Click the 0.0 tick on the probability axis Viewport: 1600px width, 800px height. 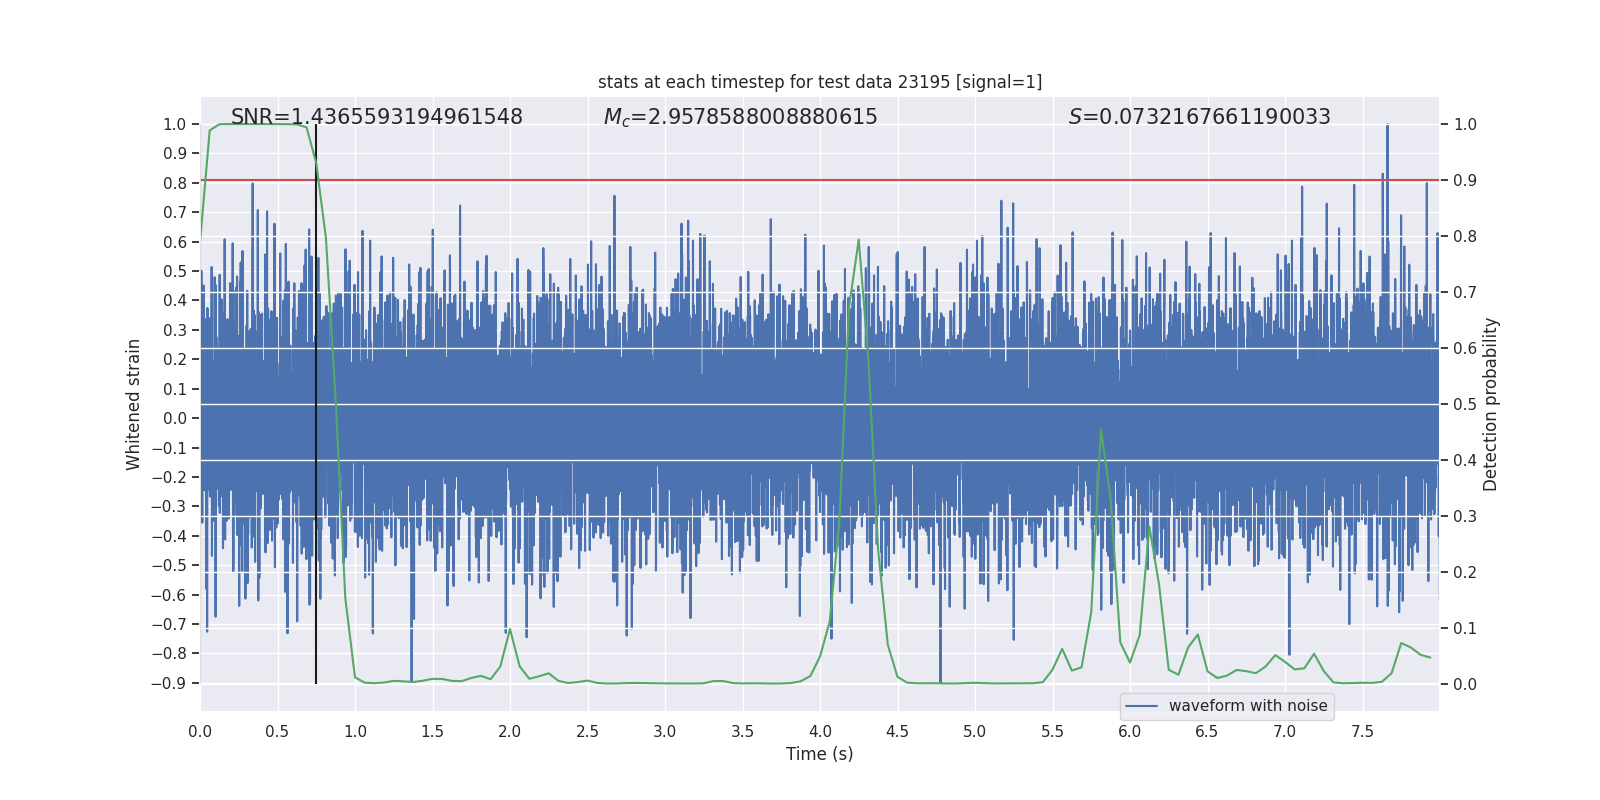click(x=1465, y=684)
